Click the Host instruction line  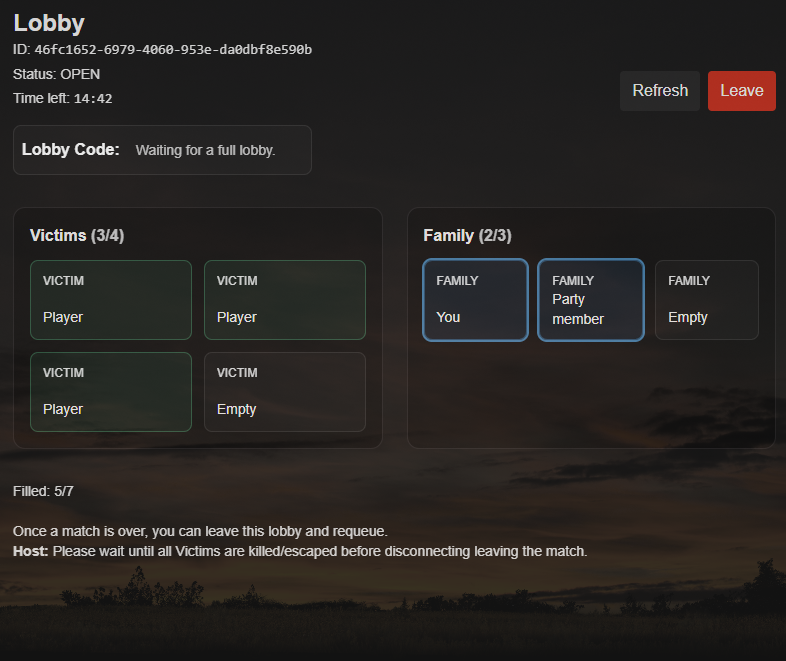point(300,551)
